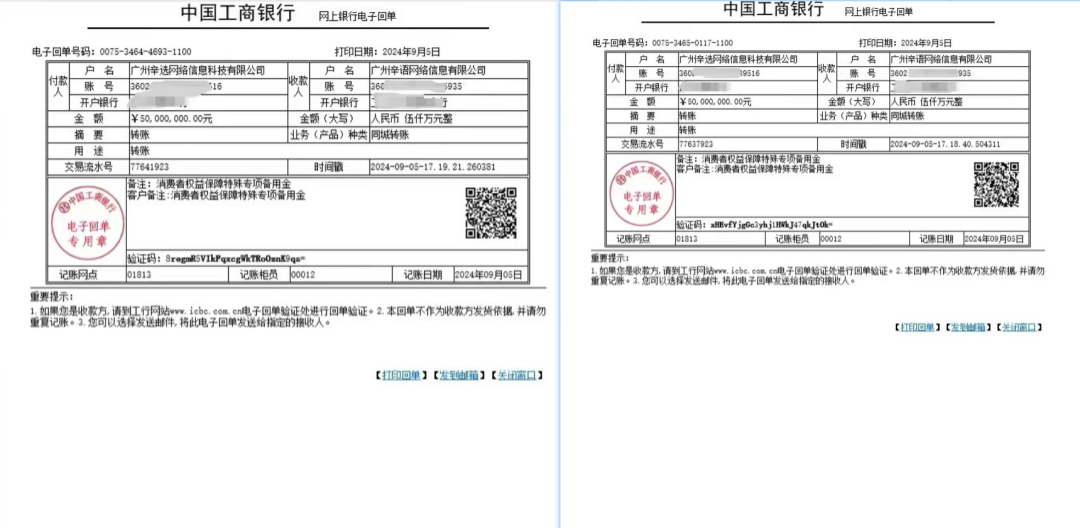Click 打印回单 link under right receipt
This screenshot has height=528, width=1080.
tap(917, 328)
